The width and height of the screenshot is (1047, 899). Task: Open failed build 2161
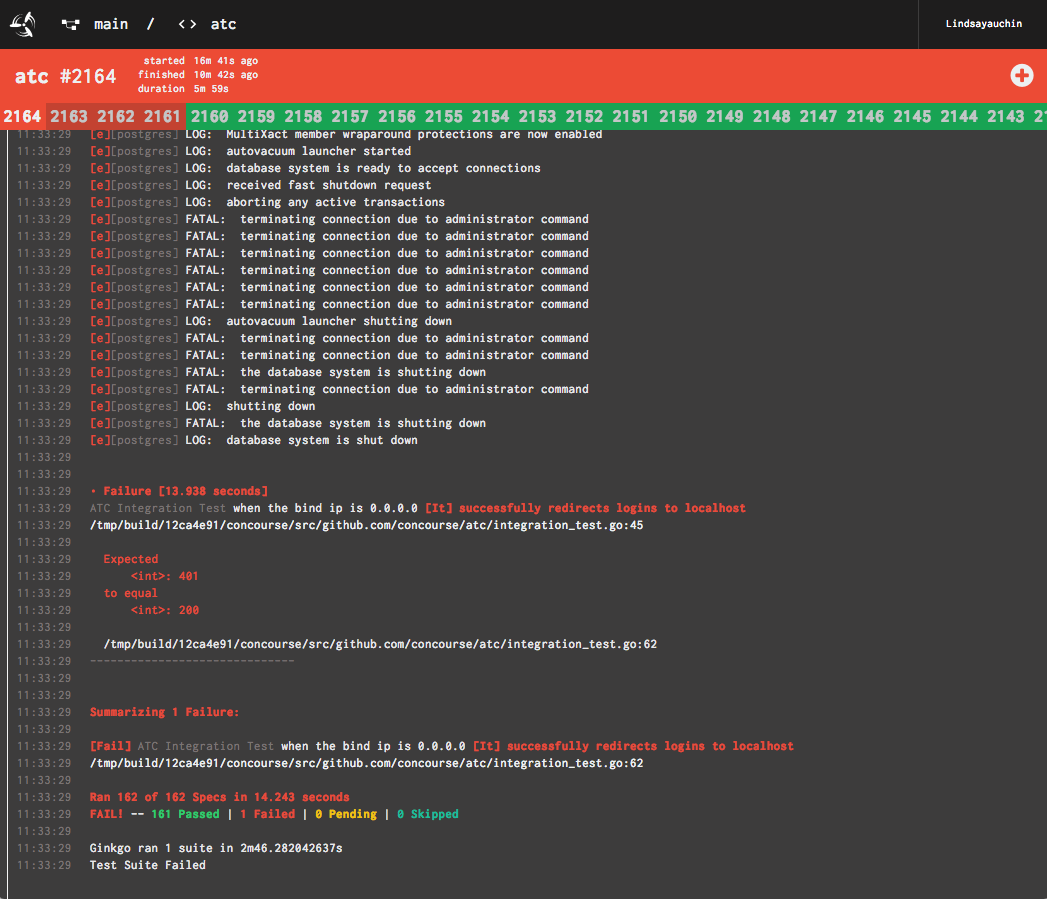[x=162, y=116]
